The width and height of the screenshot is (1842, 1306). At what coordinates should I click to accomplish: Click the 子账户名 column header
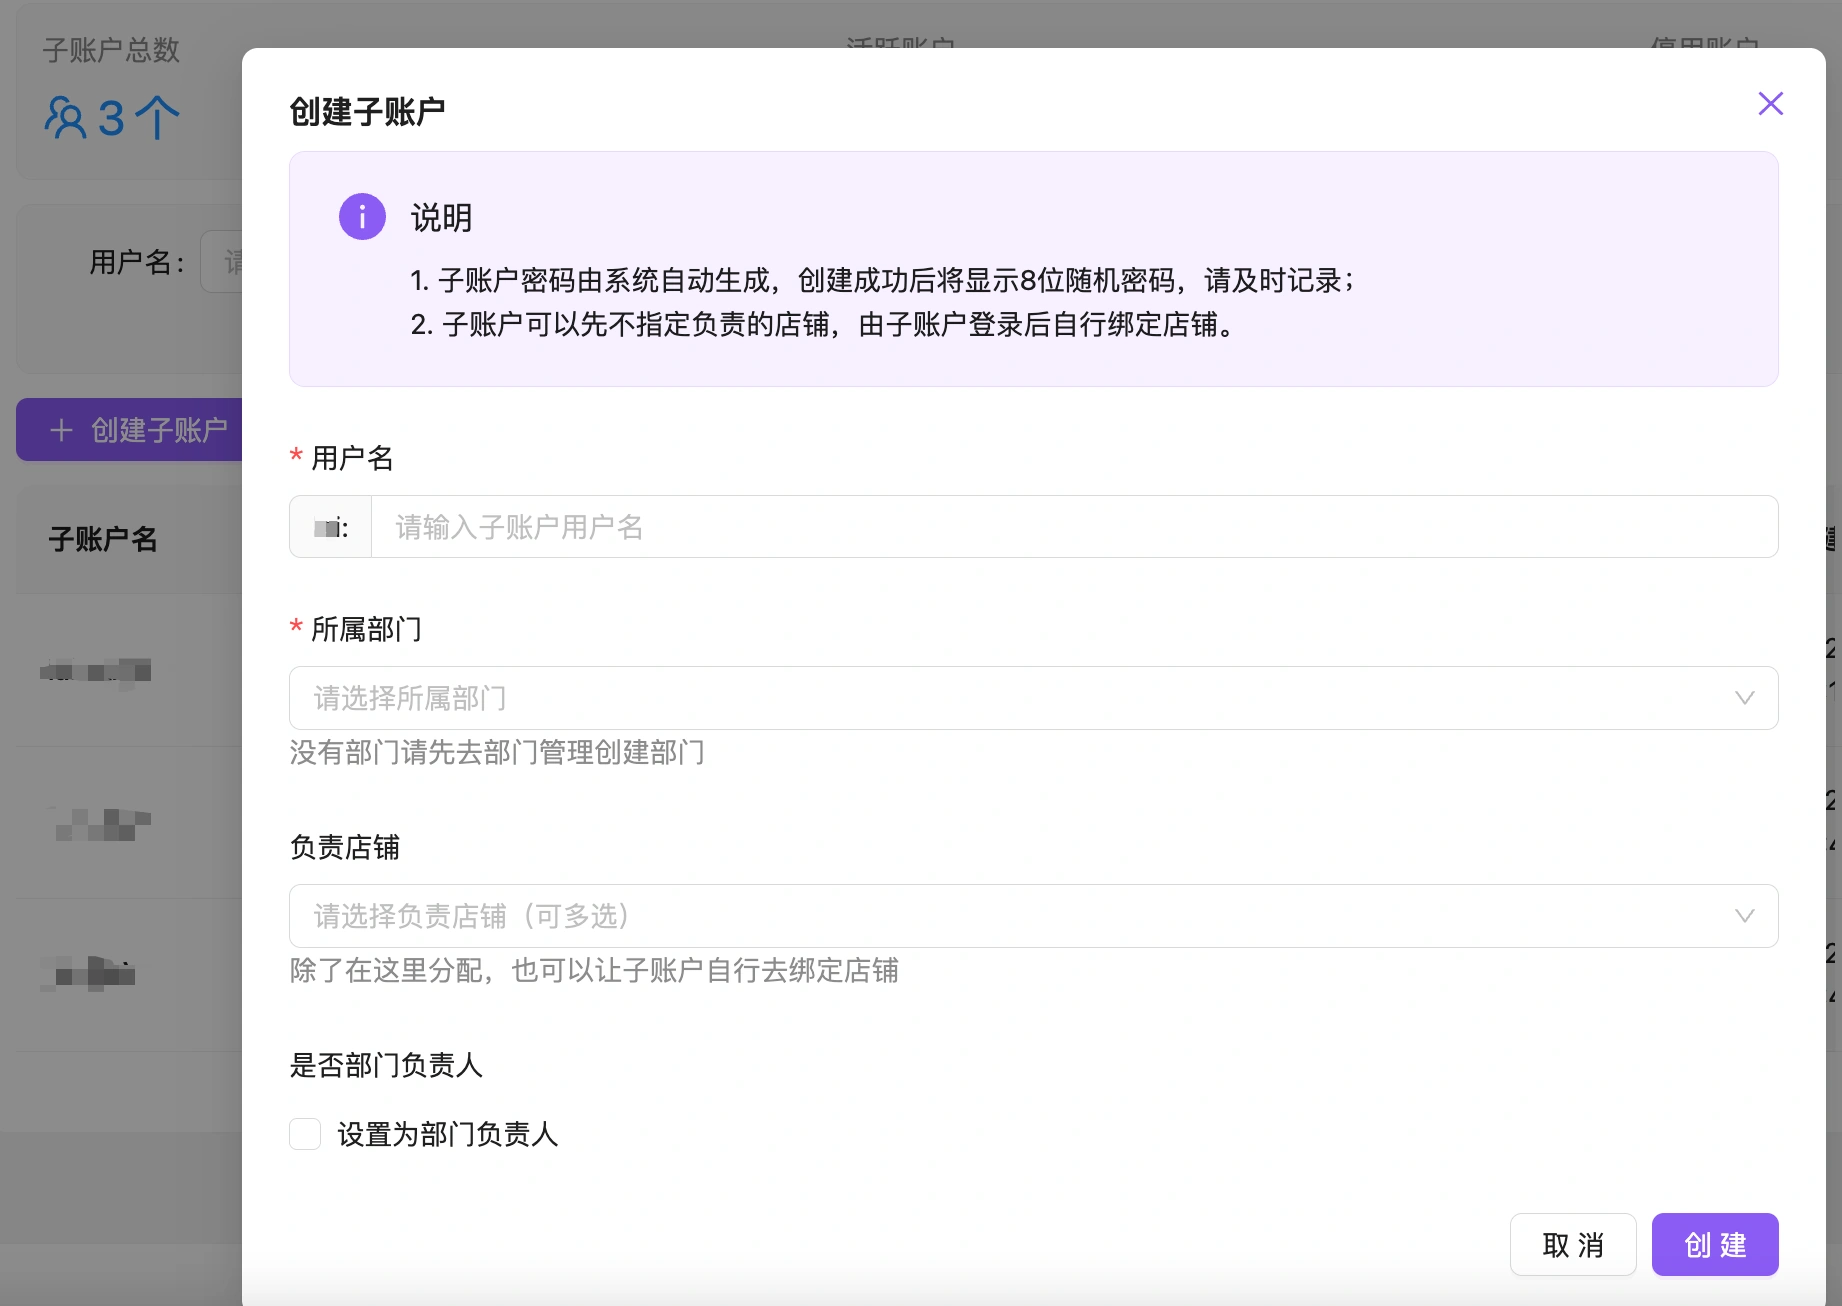[x=103, y=540]
